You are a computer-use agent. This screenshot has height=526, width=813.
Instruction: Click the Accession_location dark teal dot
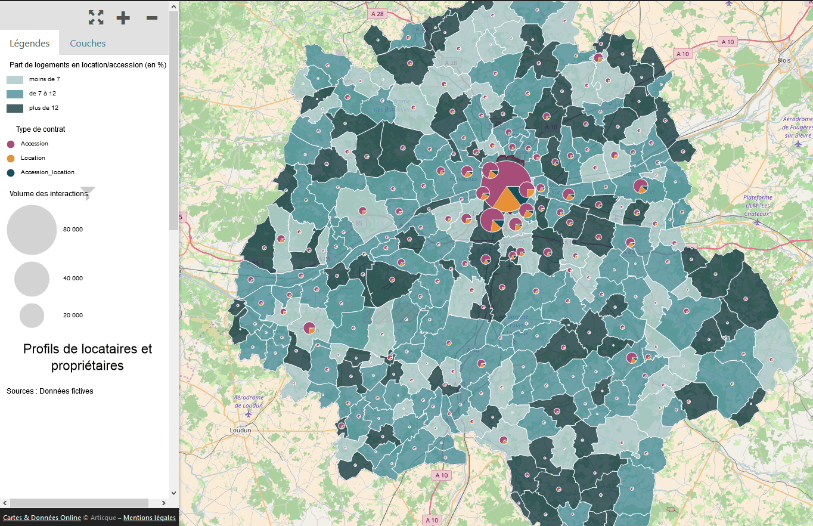[11, 172]
